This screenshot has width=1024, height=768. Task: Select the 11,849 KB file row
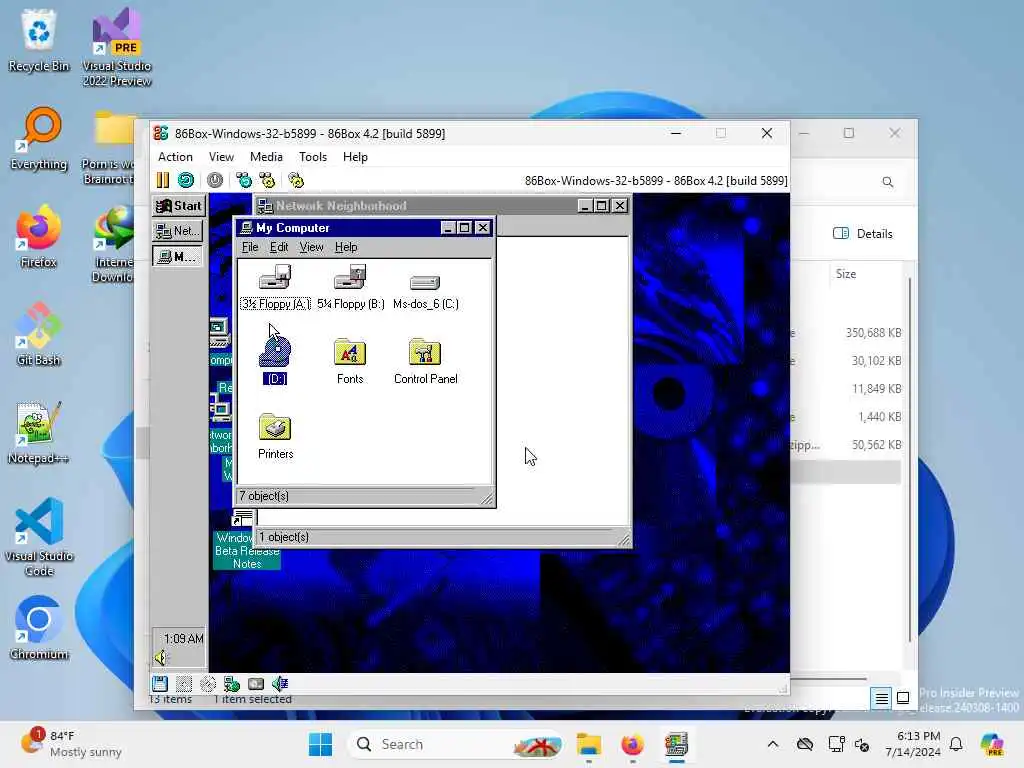[846, 389]
